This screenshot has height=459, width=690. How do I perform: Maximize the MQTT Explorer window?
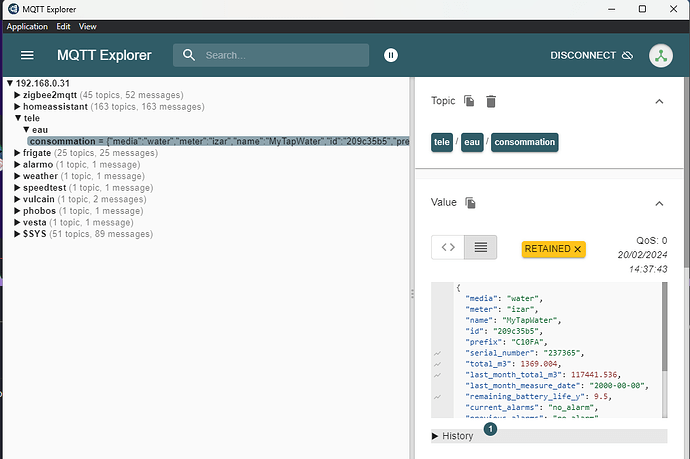(642, 9)
